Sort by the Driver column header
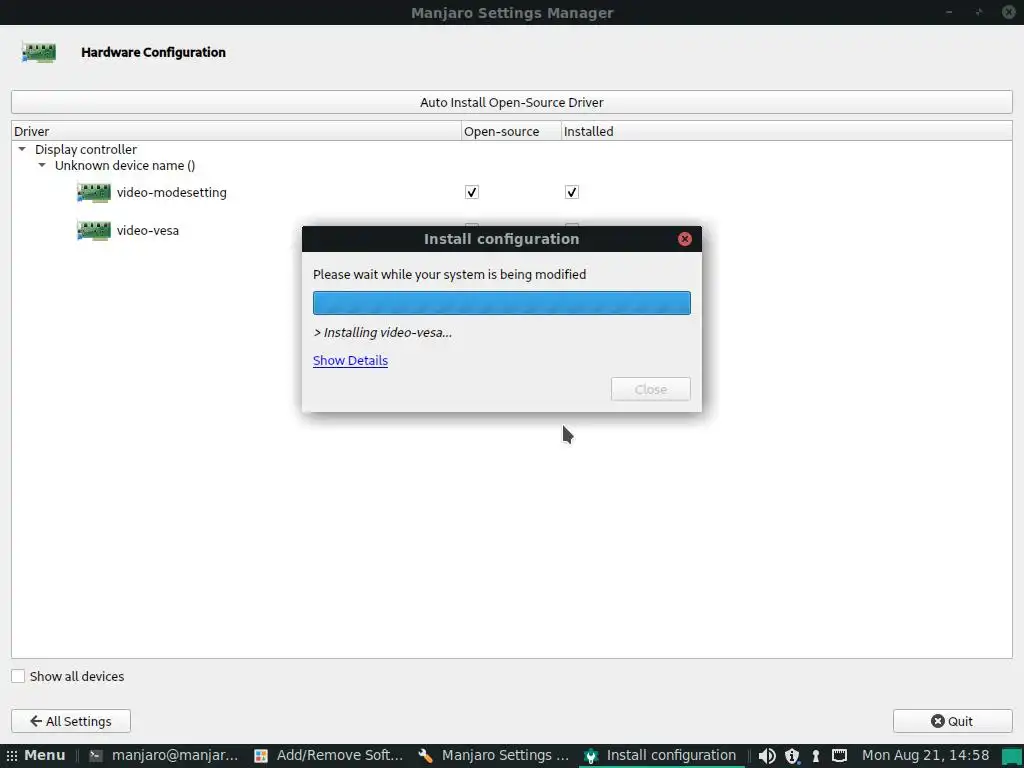 tap(236, 131)
